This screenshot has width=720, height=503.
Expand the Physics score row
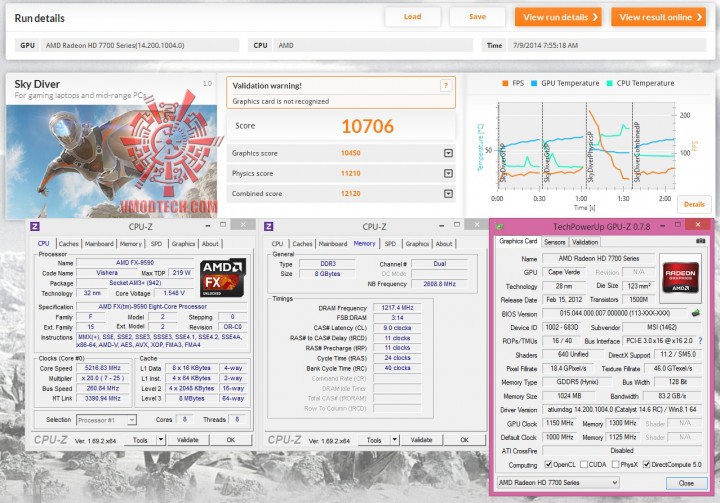pyautogui.click(x=449, y=173)
